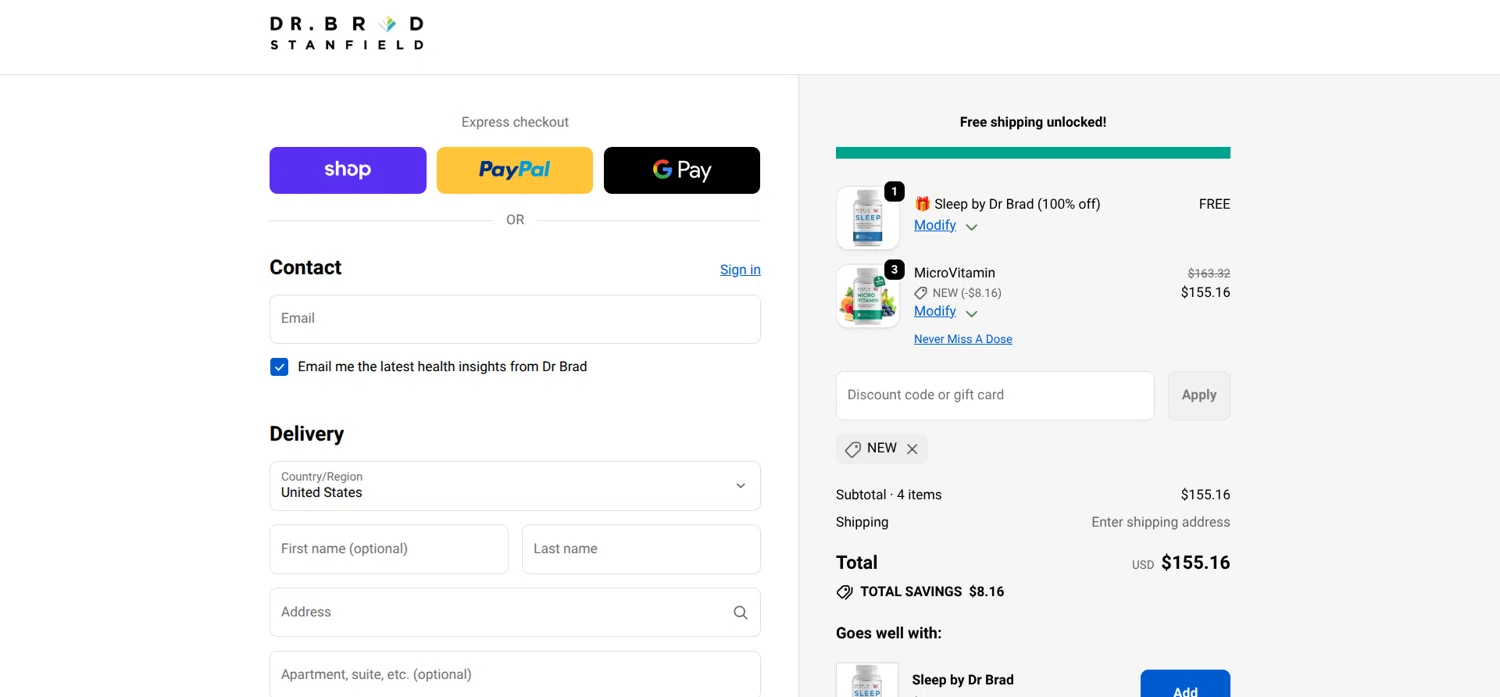Pay with Google Pay express button
Viewport: 1500px width, 697px height.
click(x=682, y=170)
